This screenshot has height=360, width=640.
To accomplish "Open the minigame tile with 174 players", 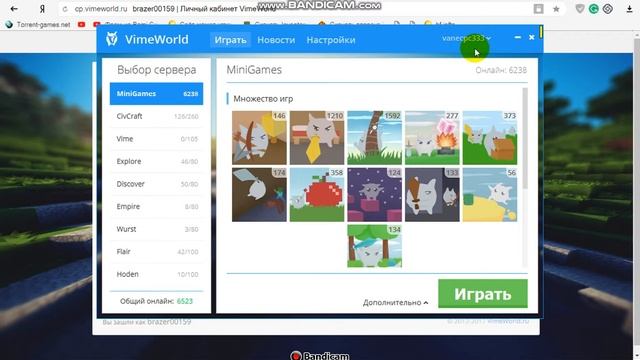I will click(259, 195).
